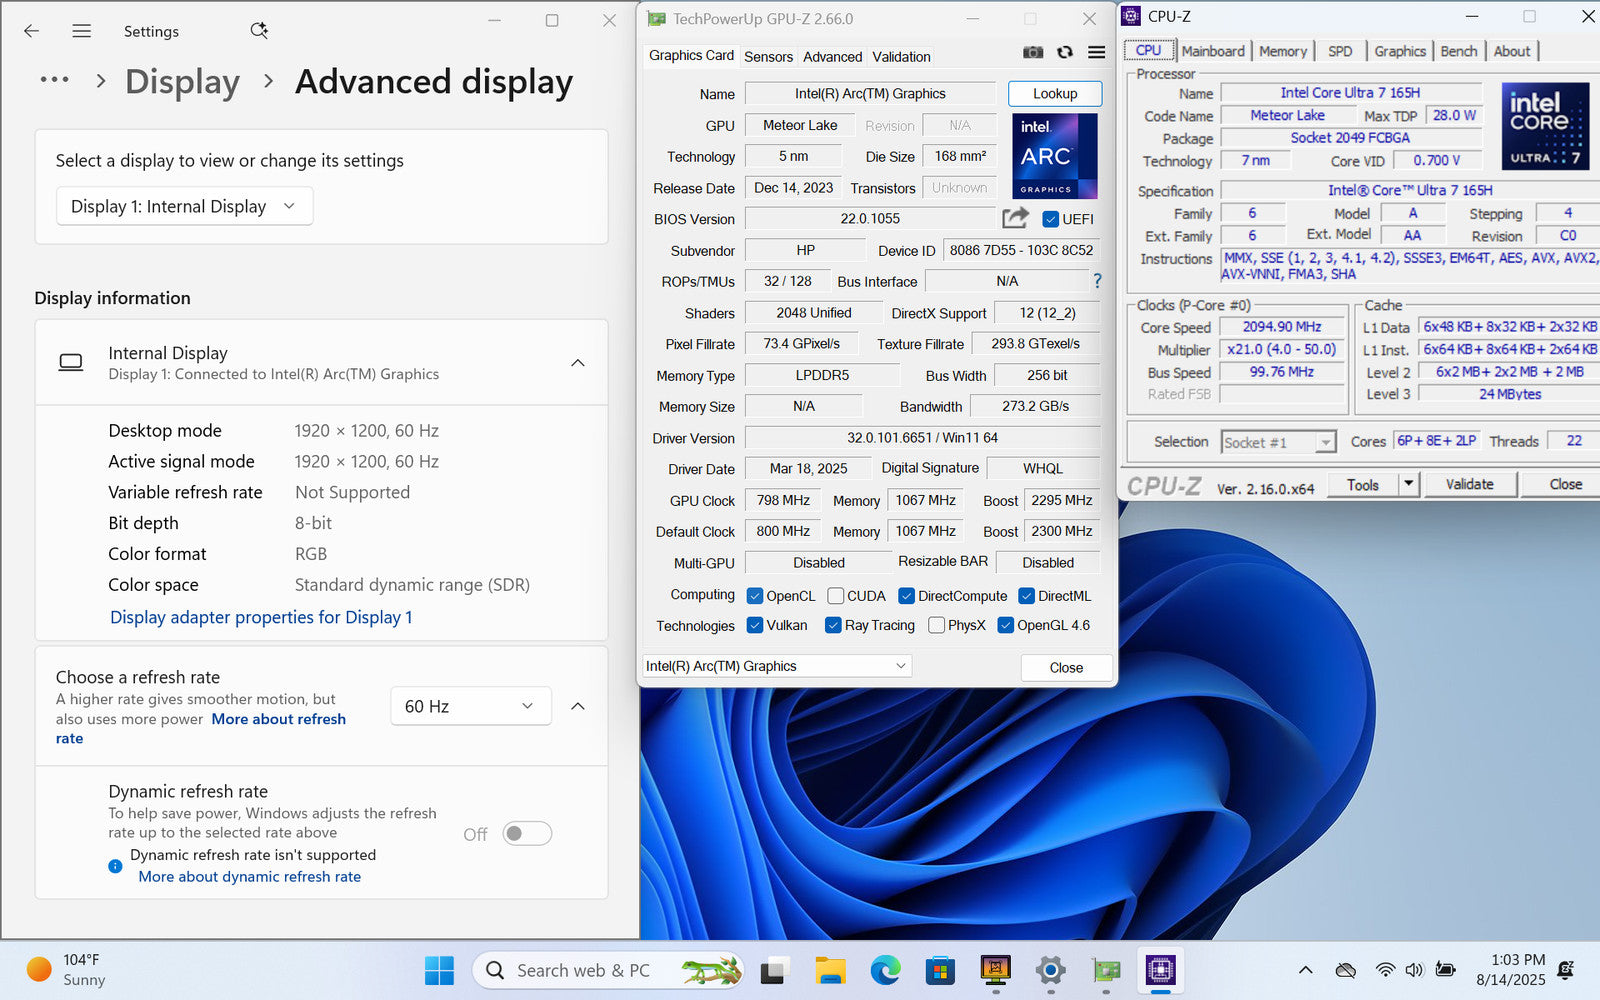Open the weather widget showing 104°F
Viewport: 1600px width, 1000px height.
(x=66, y=970)
